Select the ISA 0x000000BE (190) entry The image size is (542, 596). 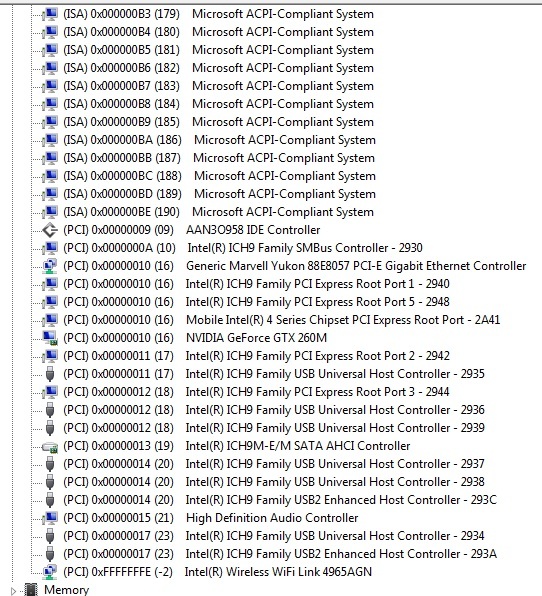click(x=219, y=212)
